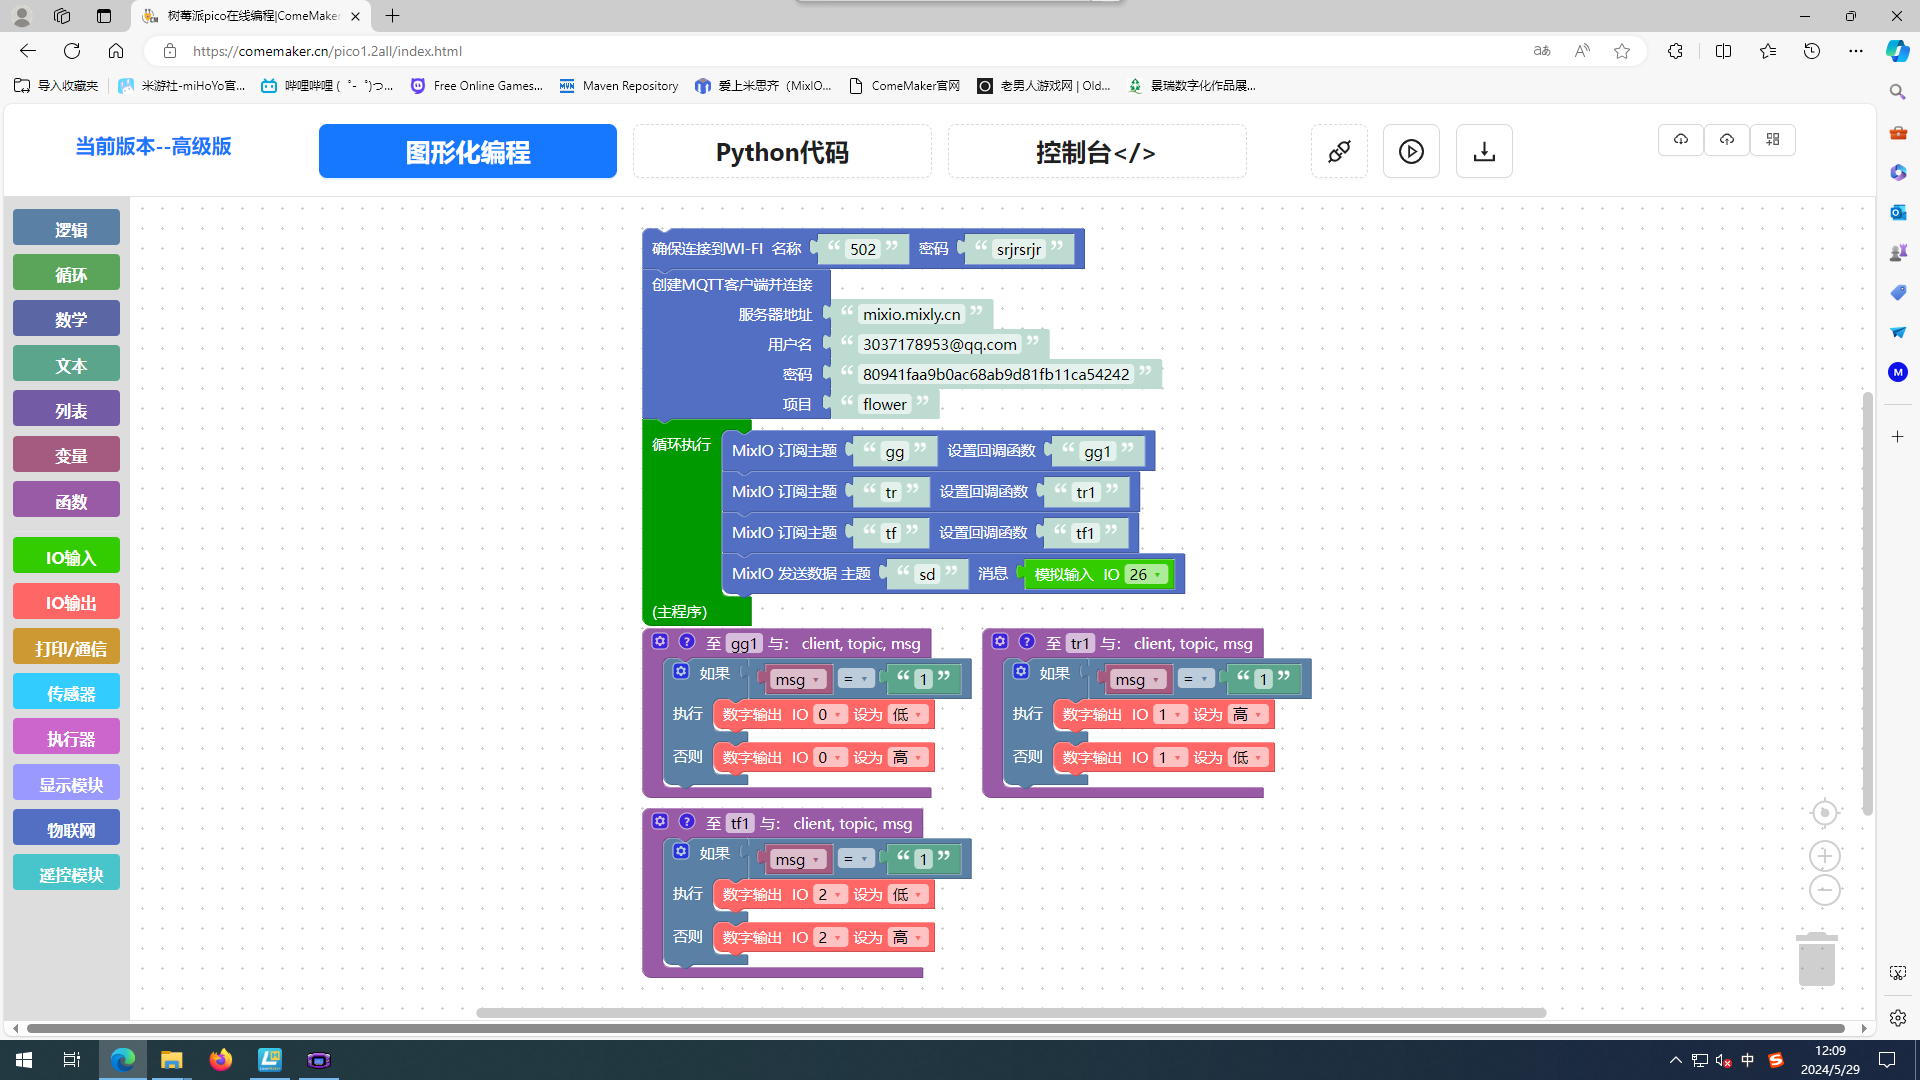This screenshot has height=1080, width=1920.
Task: Open the 显示模块 block category
Action: click(x=66, y=784)
